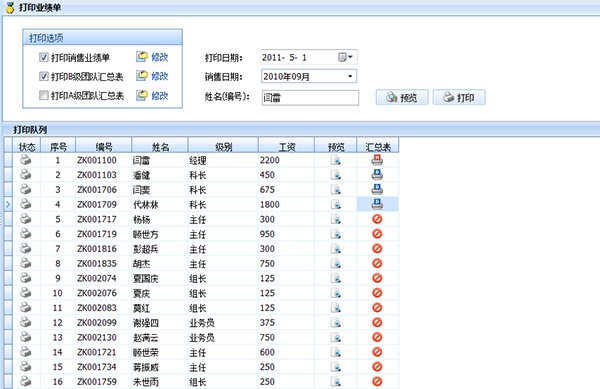Click the 预览 button
This screenshot has height=389, width=600.
point(402,97)
